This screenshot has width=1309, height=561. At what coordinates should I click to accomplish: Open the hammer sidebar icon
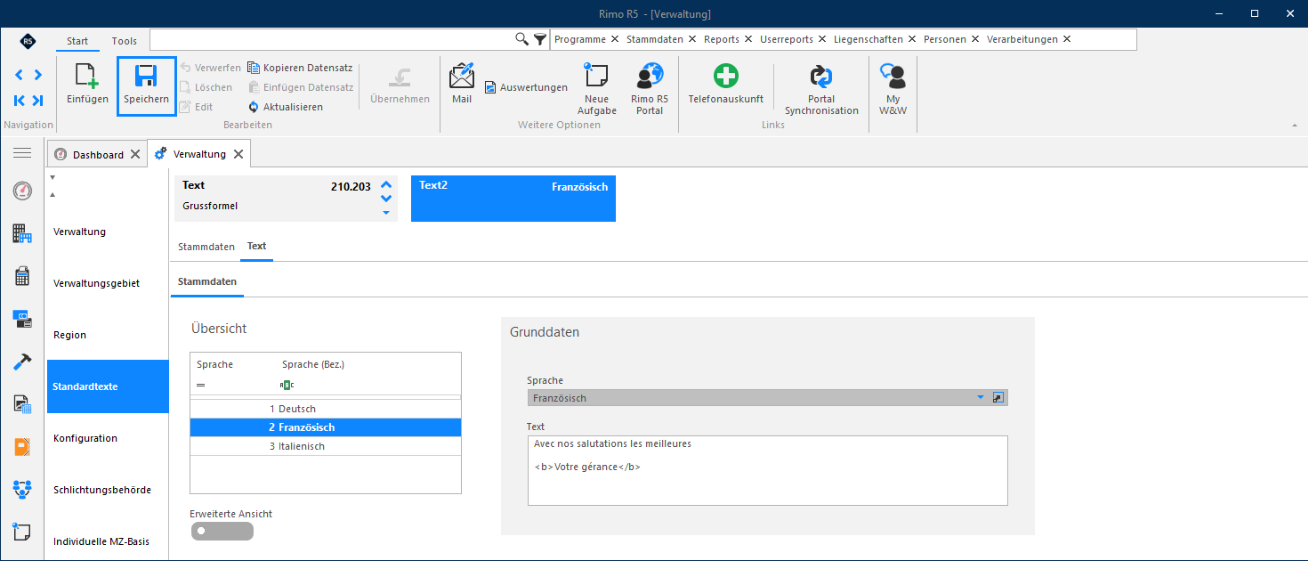[22, 362]
